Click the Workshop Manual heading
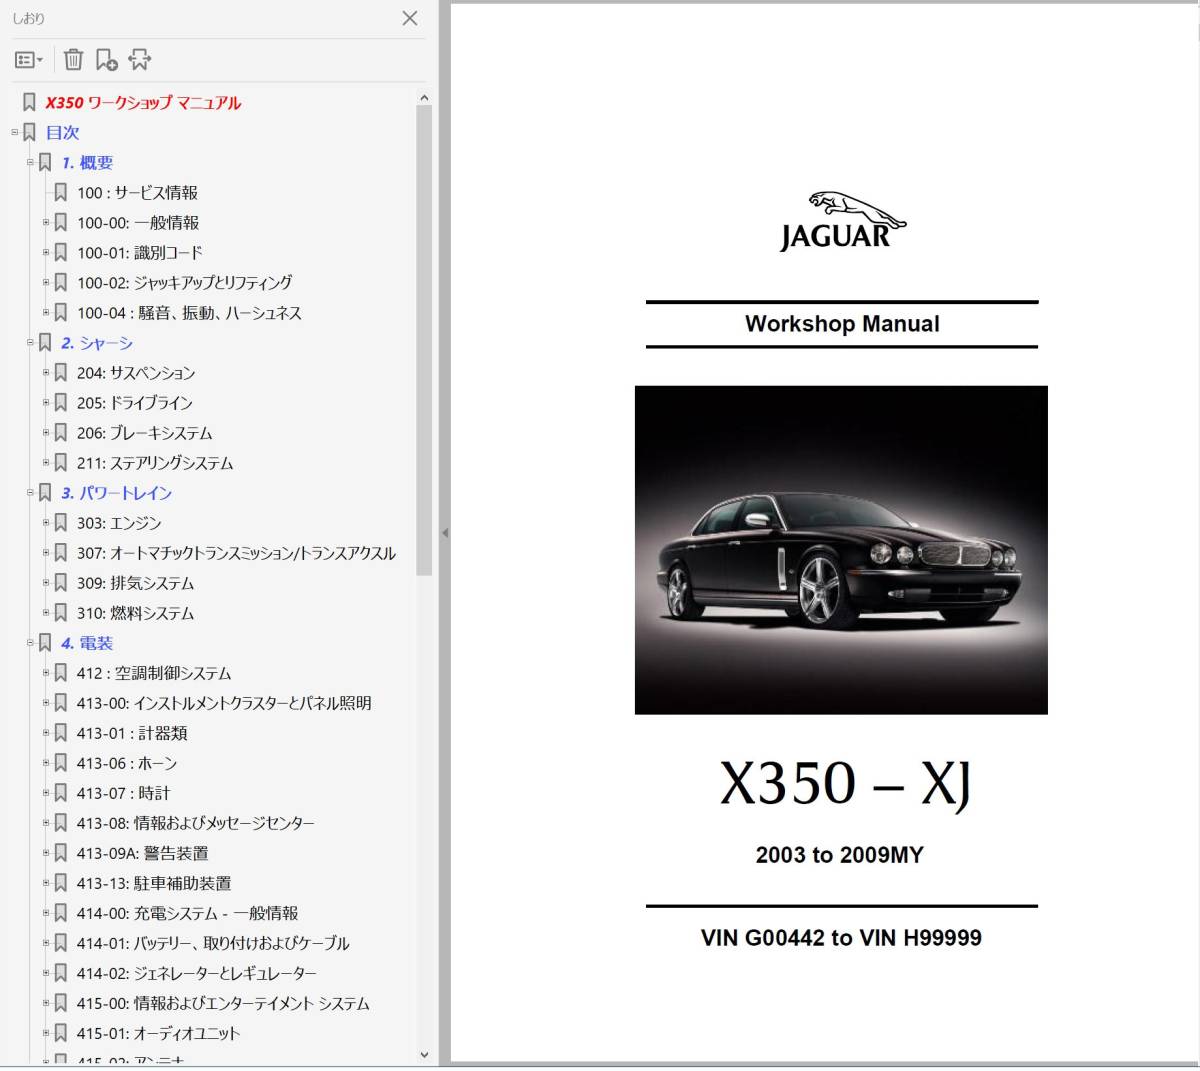1200x1071 pixels. click(842, 324)
